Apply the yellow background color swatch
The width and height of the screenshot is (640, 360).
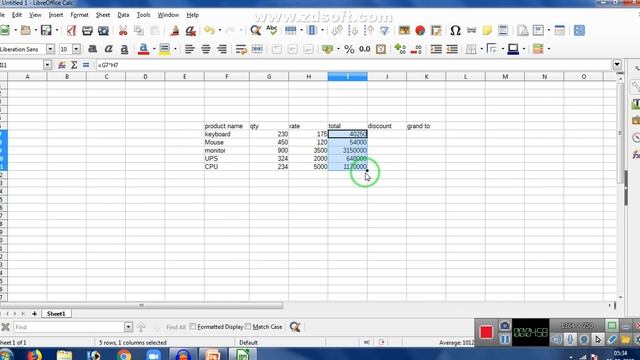click(164, 49)
